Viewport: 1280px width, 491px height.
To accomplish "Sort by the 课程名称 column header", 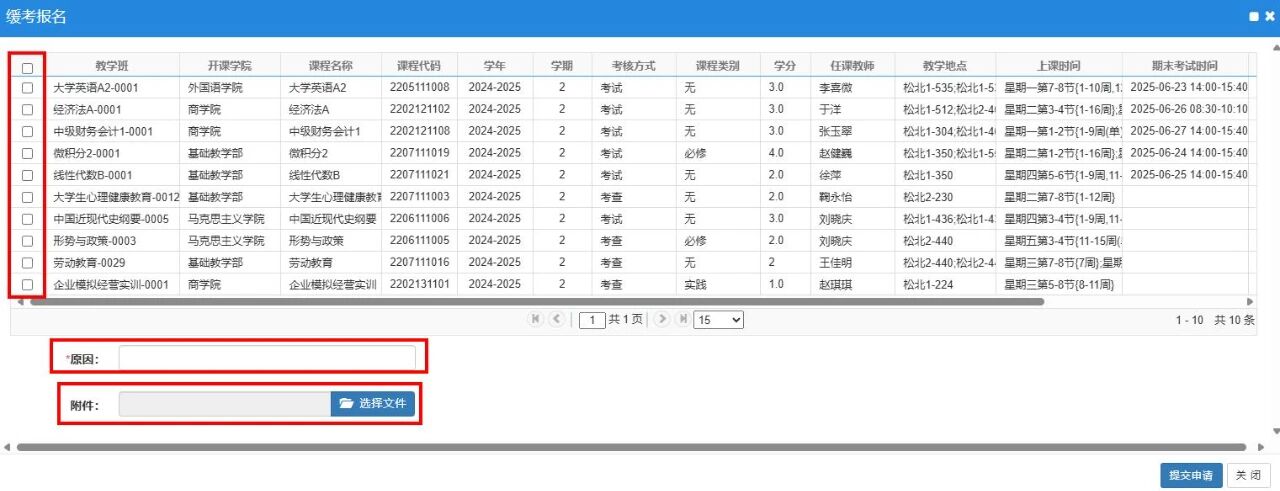I will click(330, 66).
